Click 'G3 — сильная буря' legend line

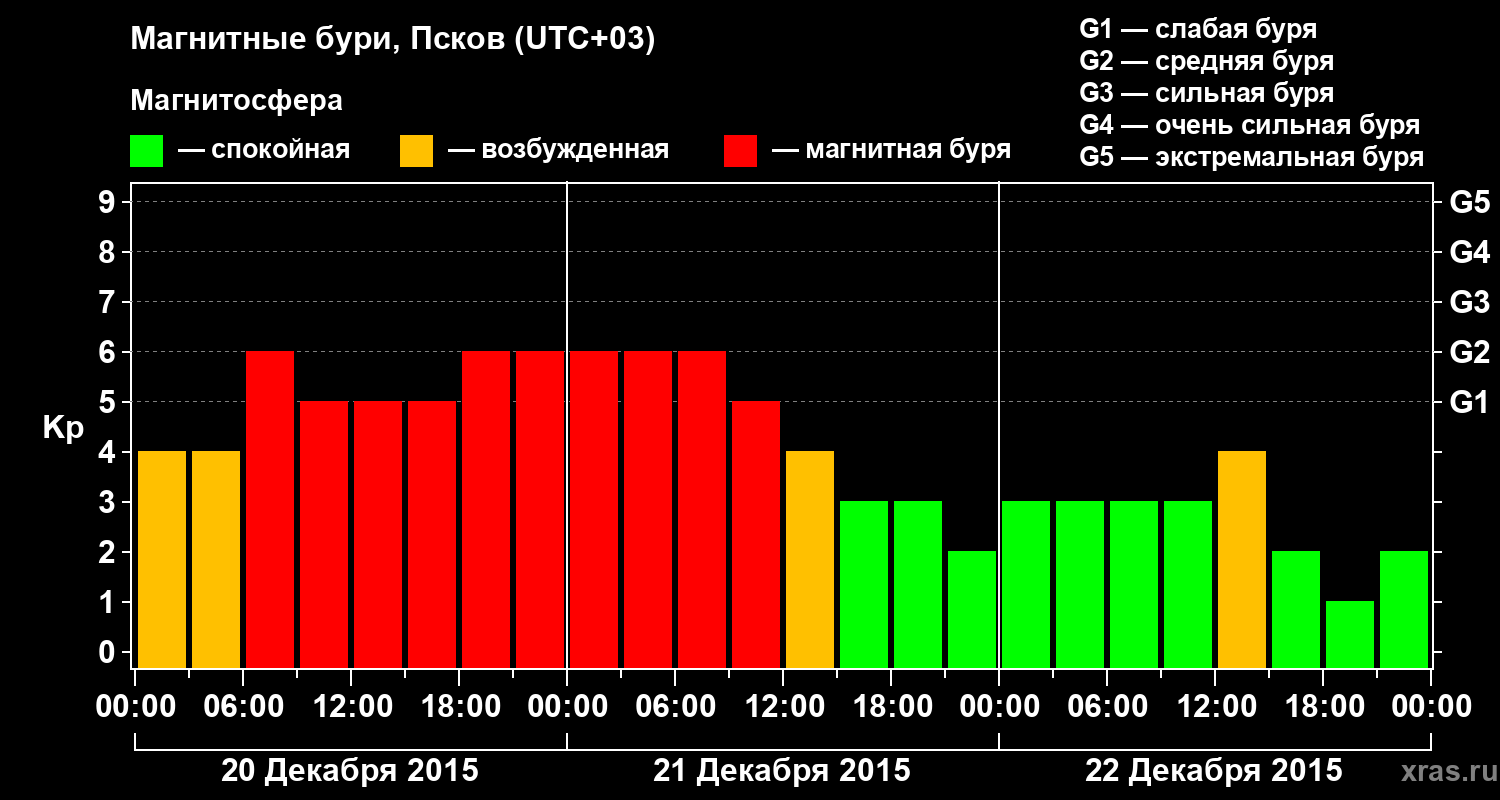(x=1206, y=93)
